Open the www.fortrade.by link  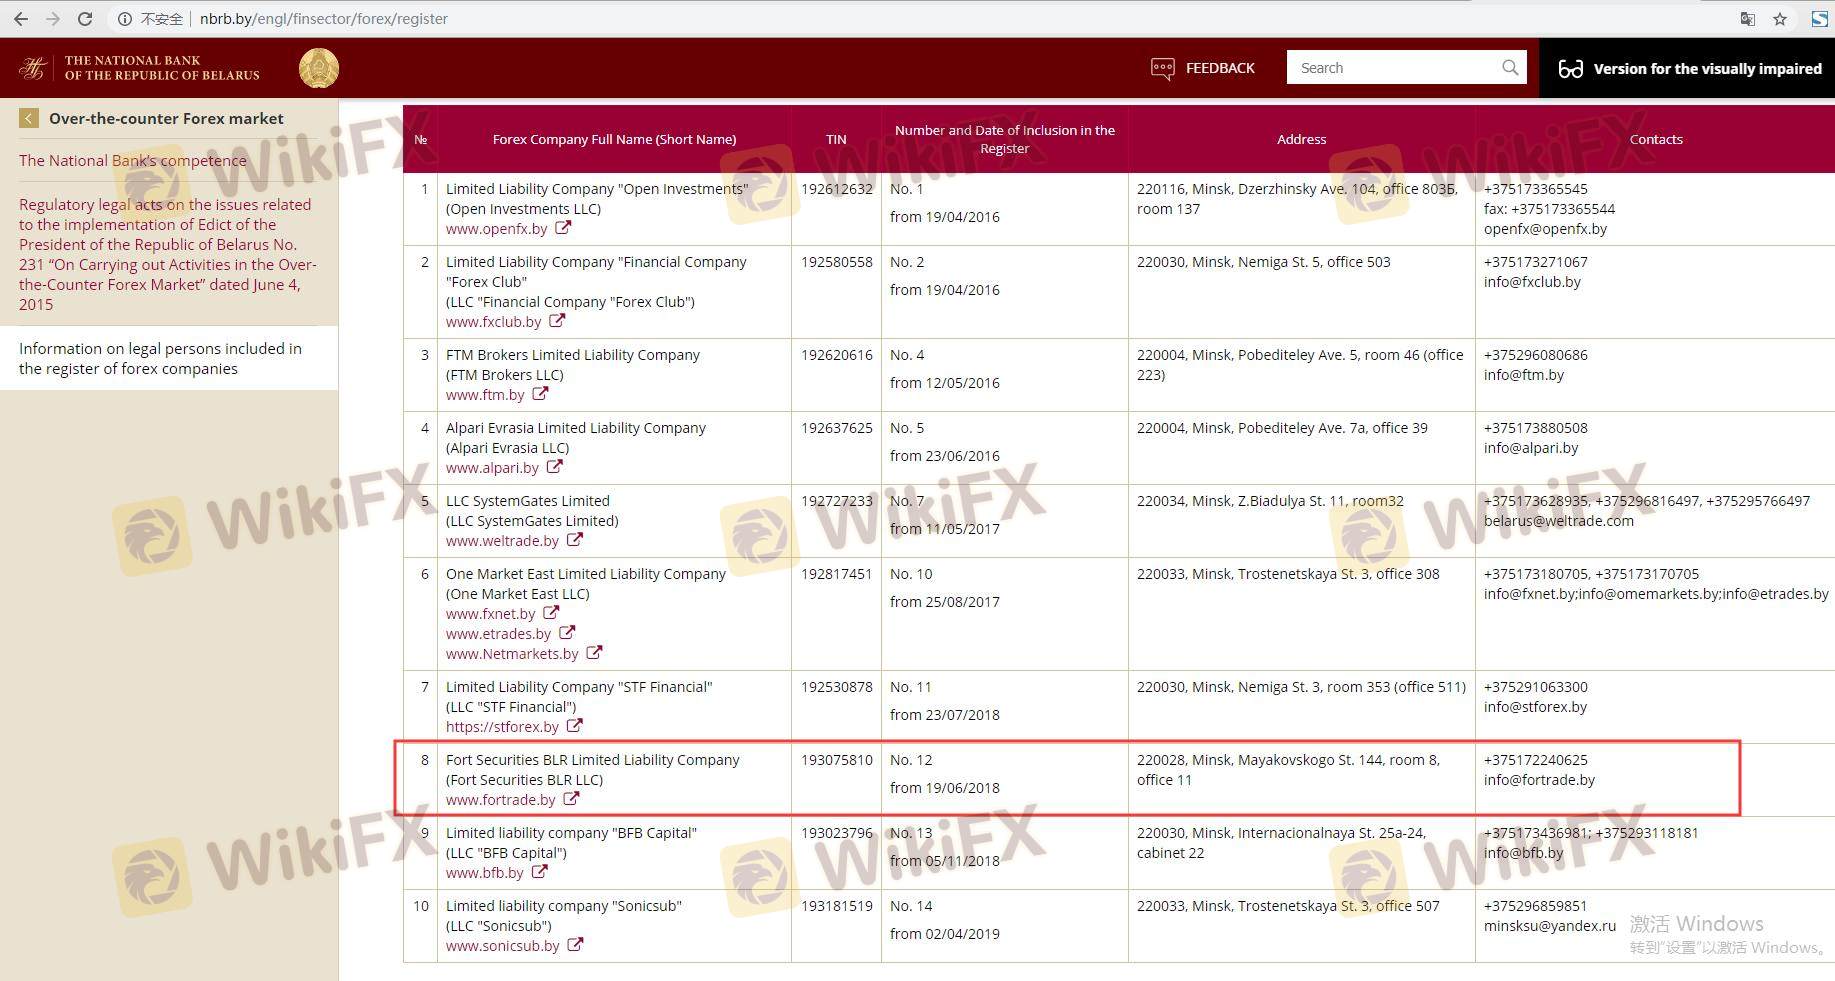pyautogui.click(x=500, y=800)
